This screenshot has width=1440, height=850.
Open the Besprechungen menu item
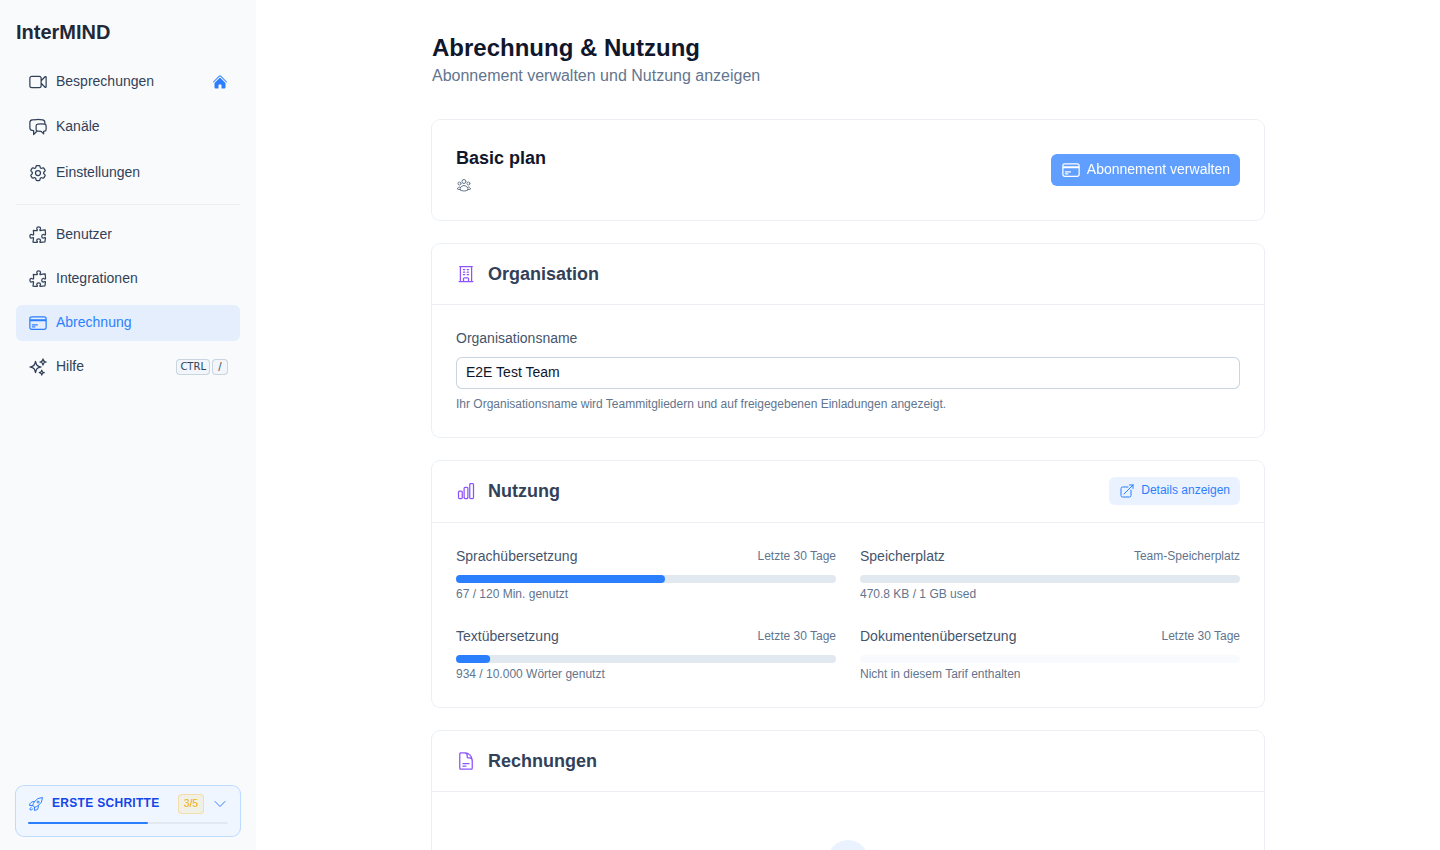click(128, 82)
